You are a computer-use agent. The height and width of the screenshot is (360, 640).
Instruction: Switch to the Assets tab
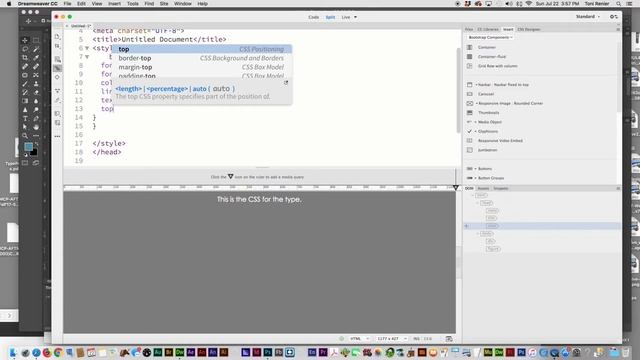[483, 189]
